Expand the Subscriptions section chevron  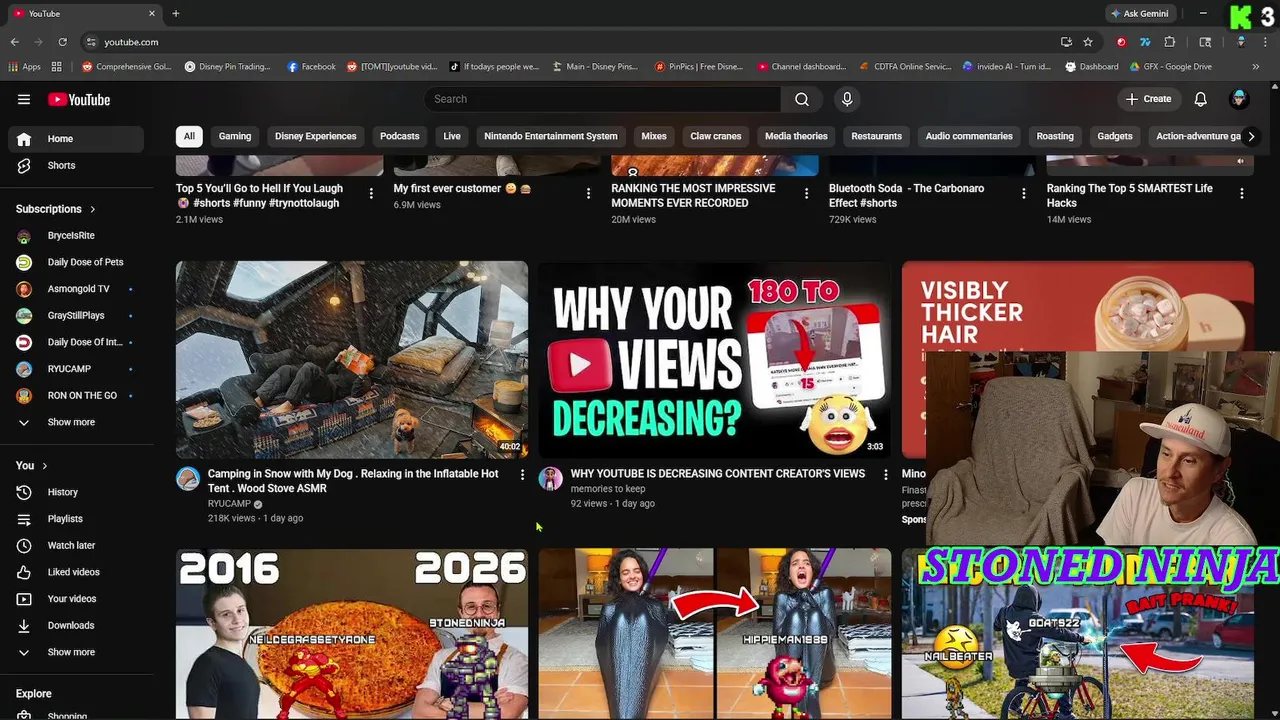(x=93, y=209)
